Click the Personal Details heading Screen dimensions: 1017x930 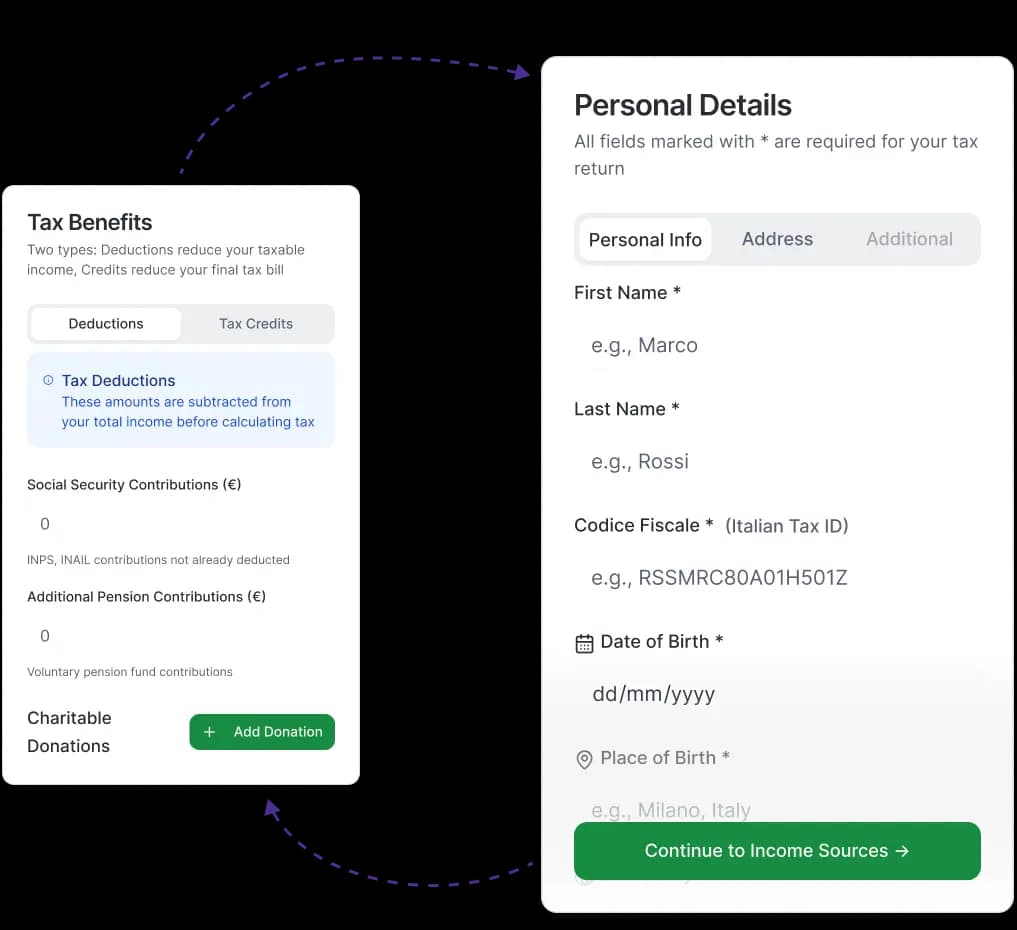(x=683, y=106)
